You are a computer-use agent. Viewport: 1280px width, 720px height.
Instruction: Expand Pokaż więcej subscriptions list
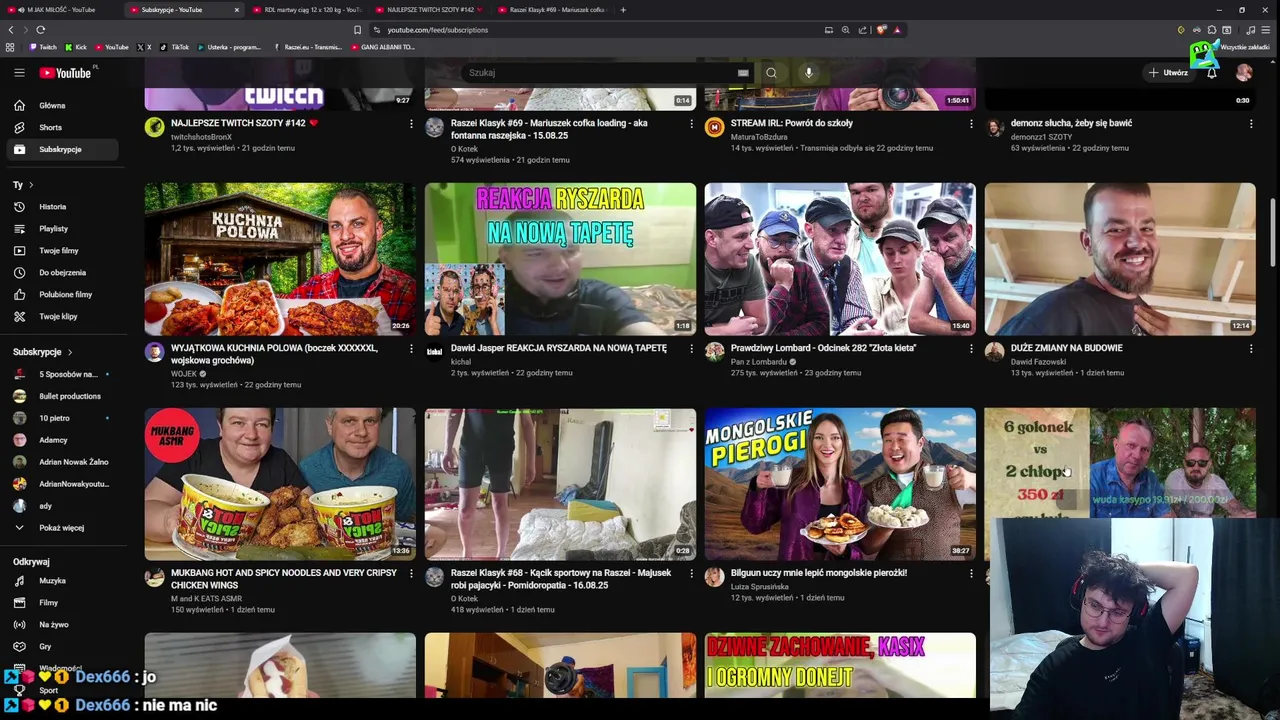60,527
